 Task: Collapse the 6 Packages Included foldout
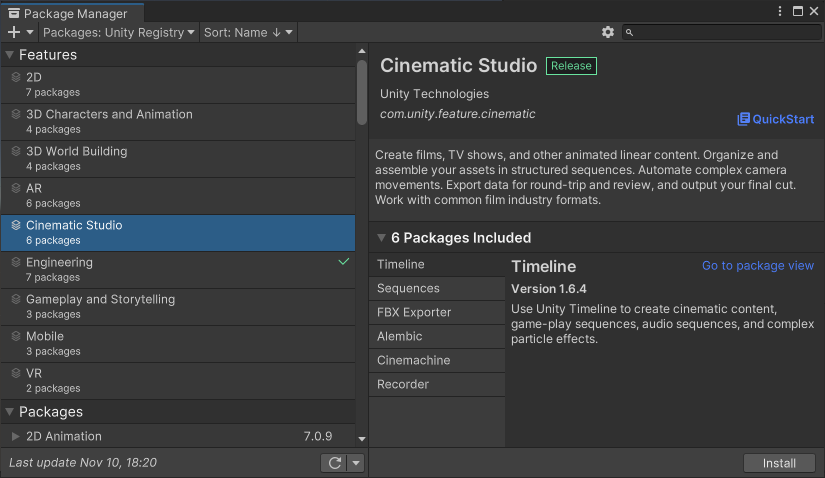click(381, 238)
